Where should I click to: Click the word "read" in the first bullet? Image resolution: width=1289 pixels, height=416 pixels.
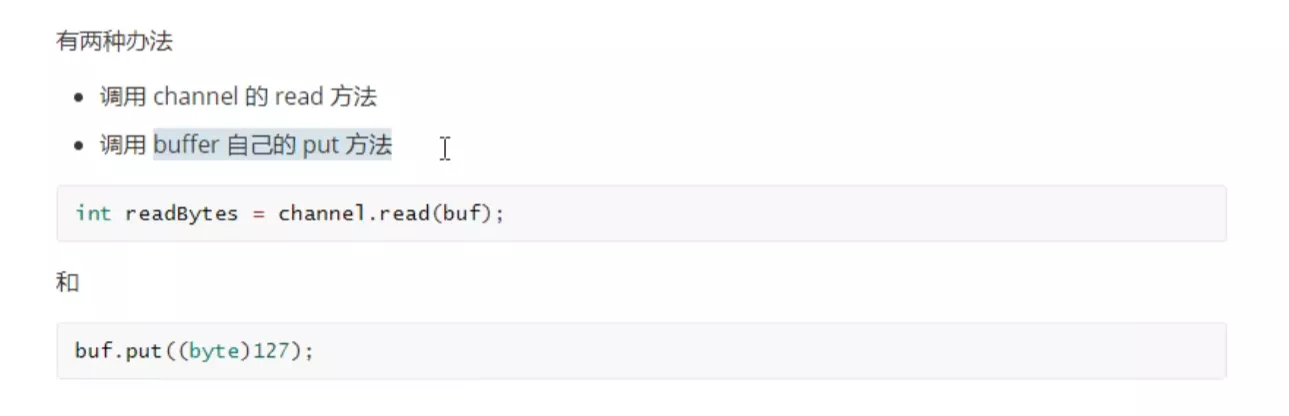tap(298, 97)
